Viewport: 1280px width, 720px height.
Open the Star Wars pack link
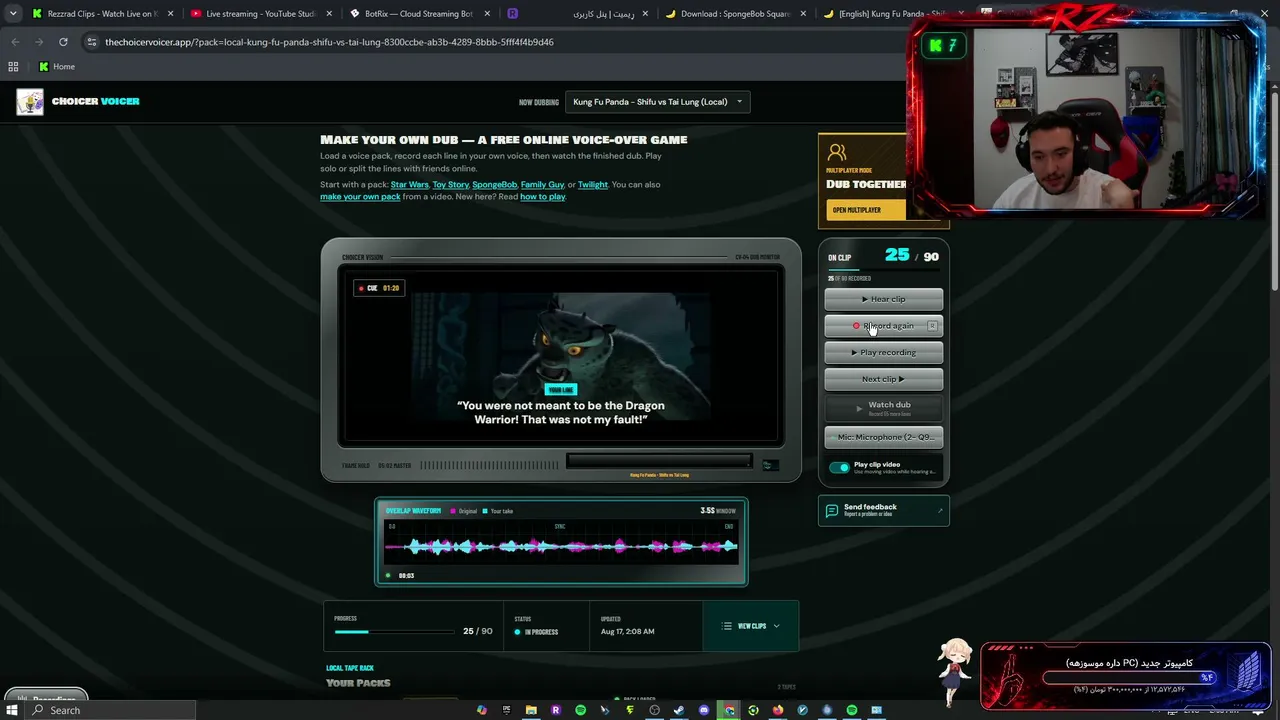[x=410, y=185]
